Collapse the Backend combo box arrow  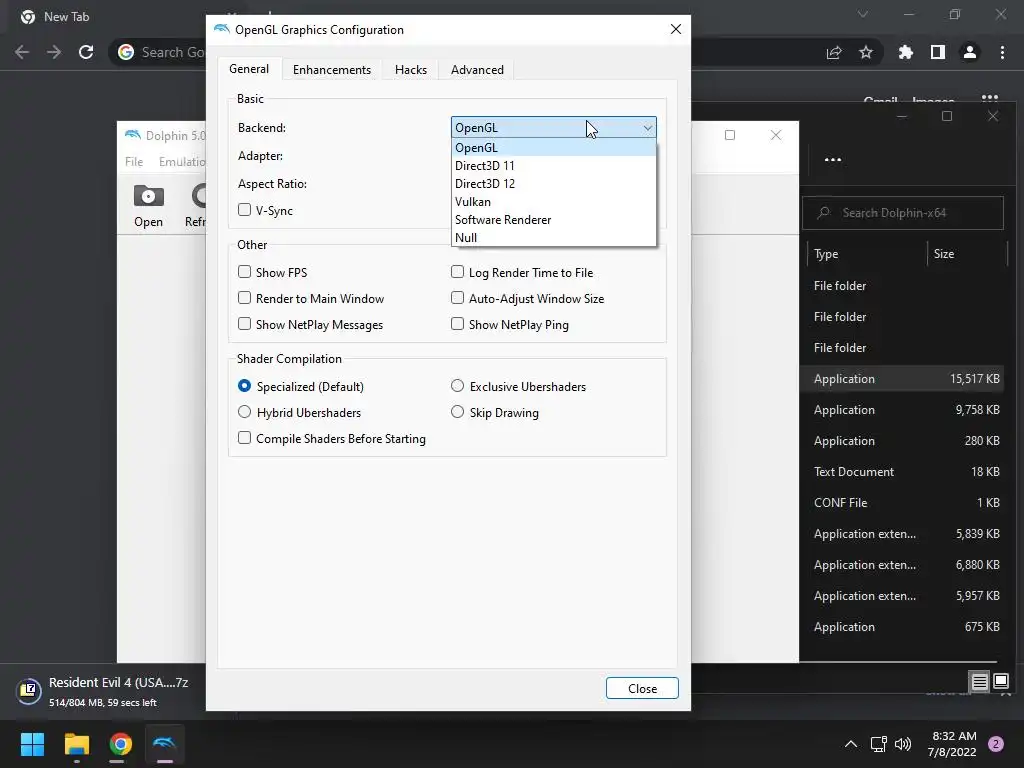647,128
